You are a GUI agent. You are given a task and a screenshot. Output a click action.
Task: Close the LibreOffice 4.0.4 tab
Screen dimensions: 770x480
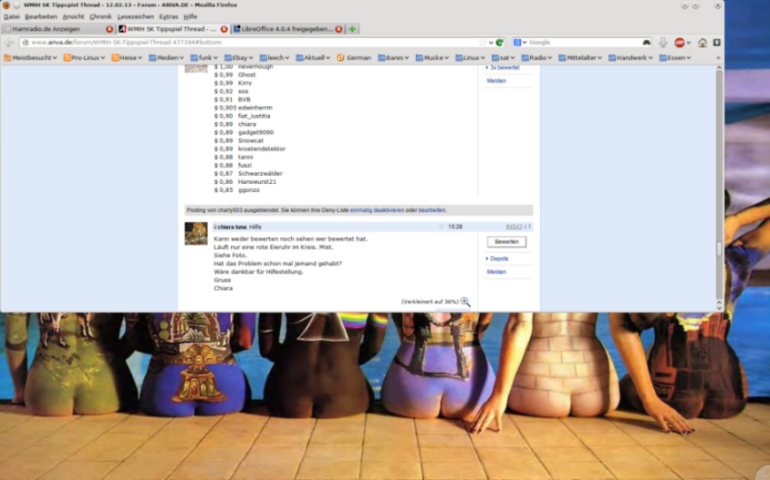coord(338,29)
